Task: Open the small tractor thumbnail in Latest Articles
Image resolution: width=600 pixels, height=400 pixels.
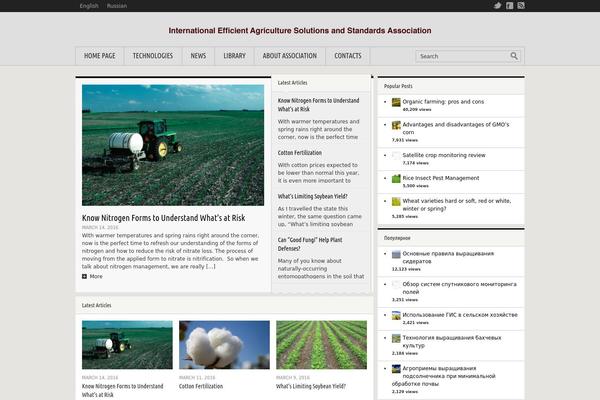Action: pos(127,345)
